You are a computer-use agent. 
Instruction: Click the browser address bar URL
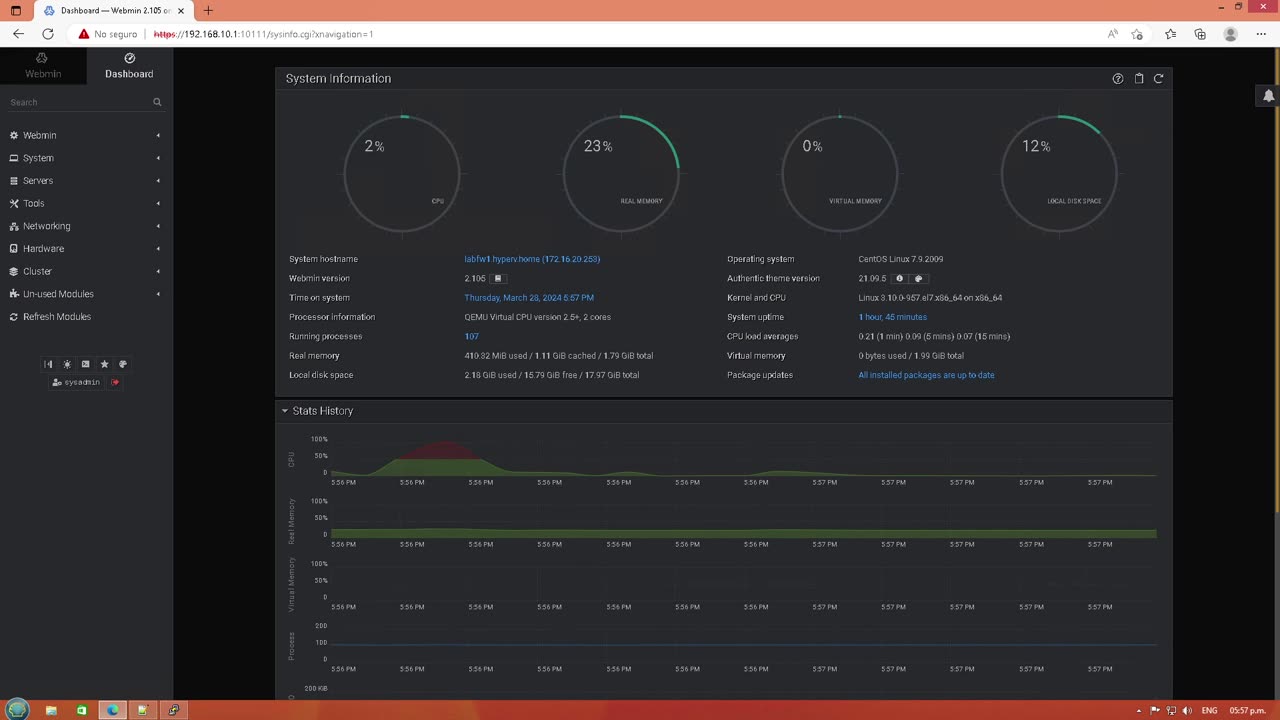[x=263, y=34]
